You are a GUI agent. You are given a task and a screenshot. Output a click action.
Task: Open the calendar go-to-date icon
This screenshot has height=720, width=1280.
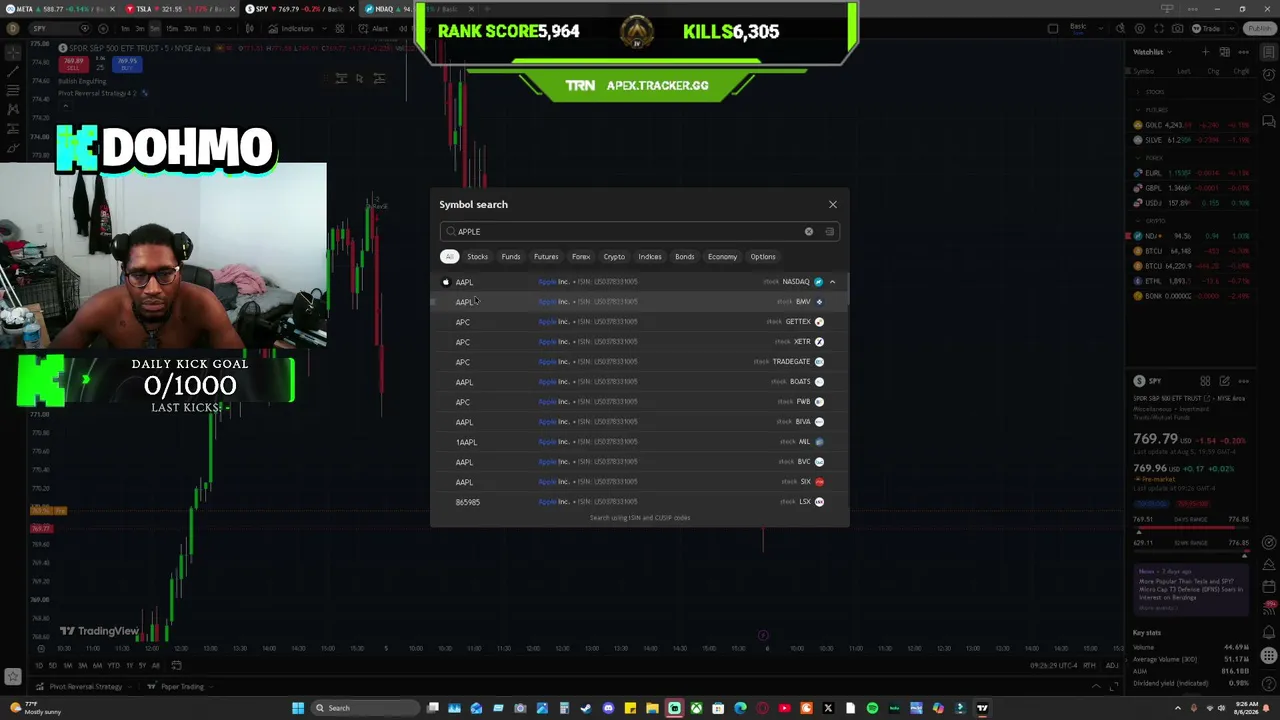[x=176, y=666]
